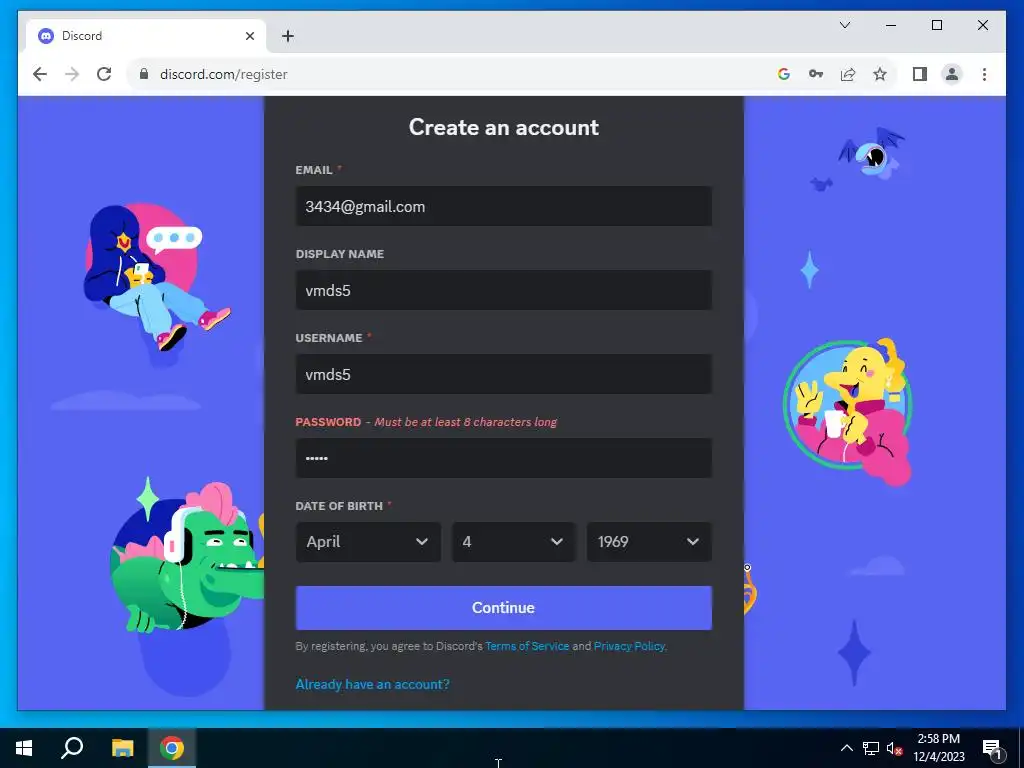Viewport: 1024px width, 768px height.
Task: Focus the Password field
Action: [x=504, y=458]
